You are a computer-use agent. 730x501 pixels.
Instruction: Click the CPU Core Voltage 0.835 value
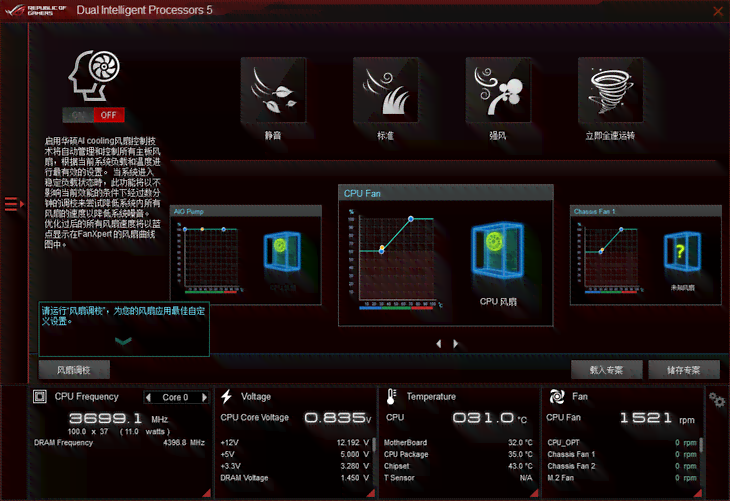338,418
